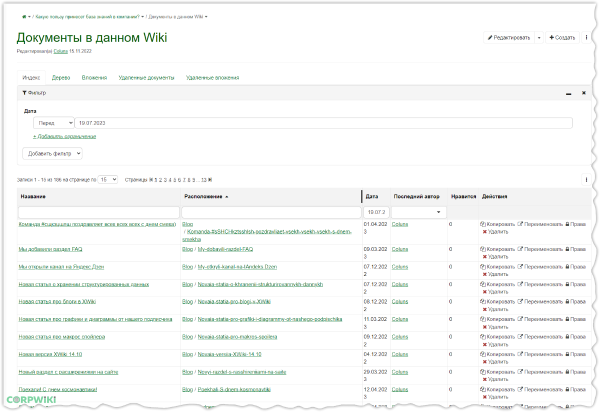Screen dimensions: 600x412
Task: Open rights for 'Мы добавили раздел FAQ'
Action: pos(576,249)
